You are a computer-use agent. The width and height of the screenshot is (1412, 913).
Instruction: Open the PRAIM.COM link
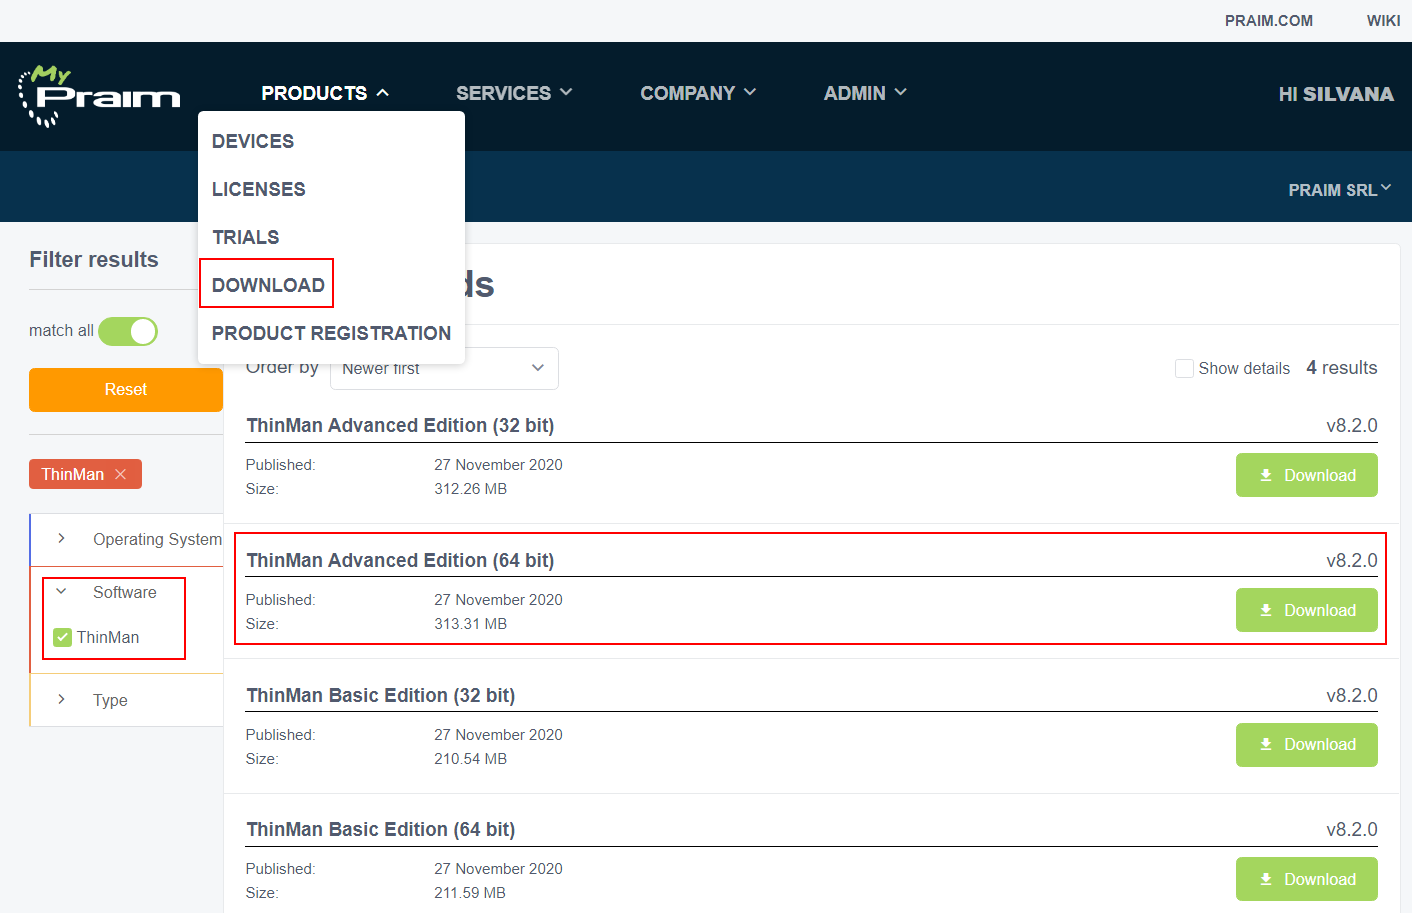1269,21
